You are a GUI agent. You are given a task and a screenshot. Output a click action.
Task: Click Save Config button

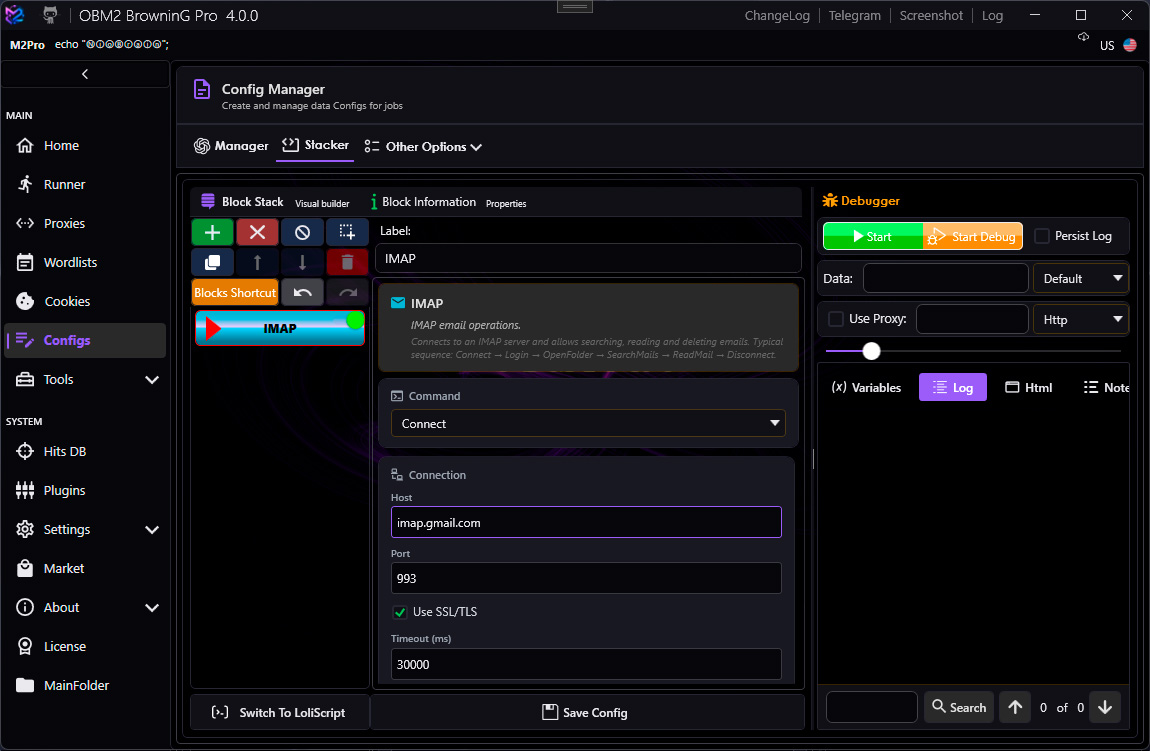585,712
